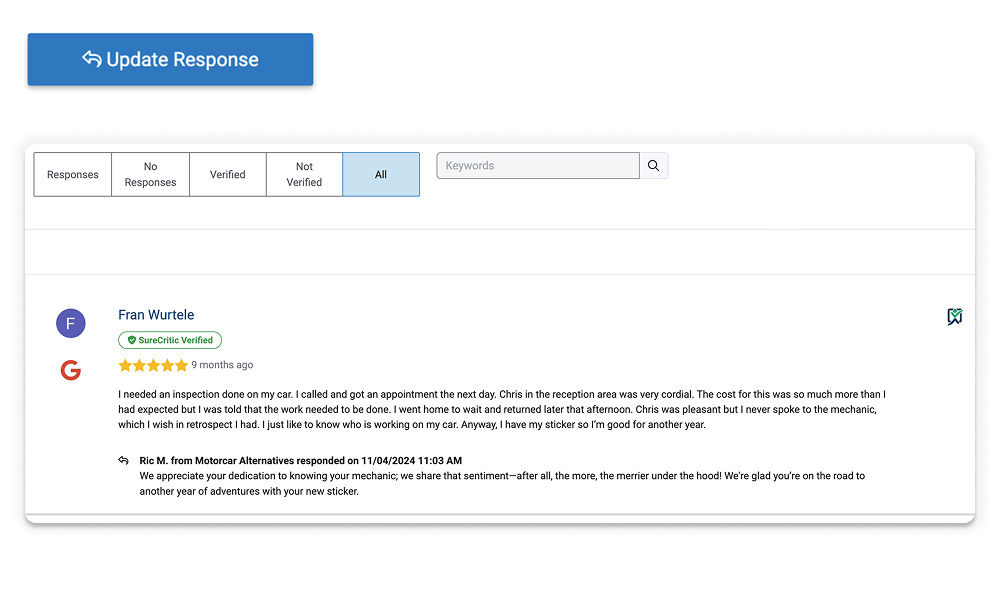This screenshot has height=593, width=1000.
Task: Select the Not Verified filter
Action: 304,175
